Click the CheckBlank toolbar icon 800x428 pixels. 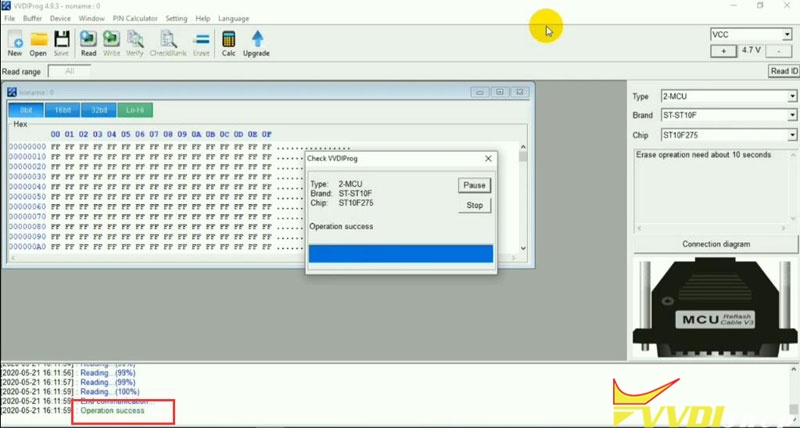168,43
